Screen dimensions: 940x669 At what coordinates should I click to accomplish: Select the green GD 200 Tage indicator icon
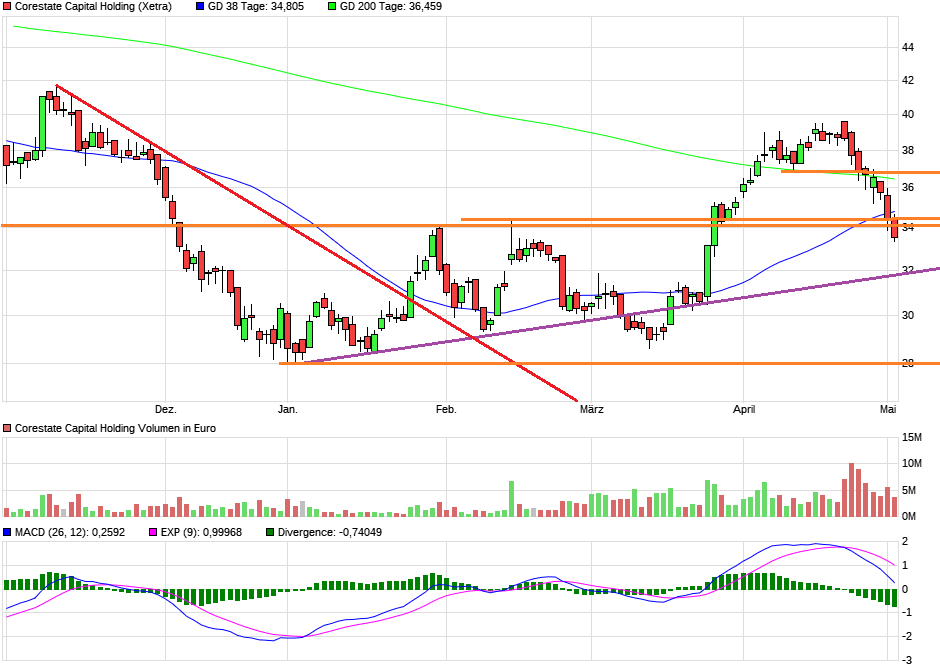coord(330,8)
